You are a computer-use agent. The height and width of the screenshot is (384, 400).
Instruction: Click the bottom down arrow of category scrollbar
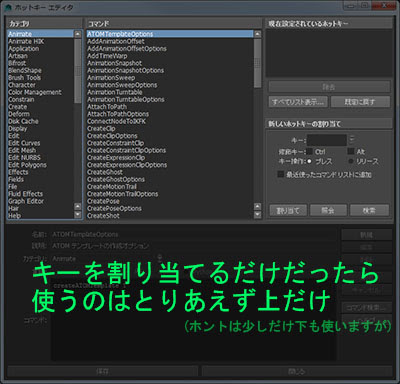tap(78, 215)
